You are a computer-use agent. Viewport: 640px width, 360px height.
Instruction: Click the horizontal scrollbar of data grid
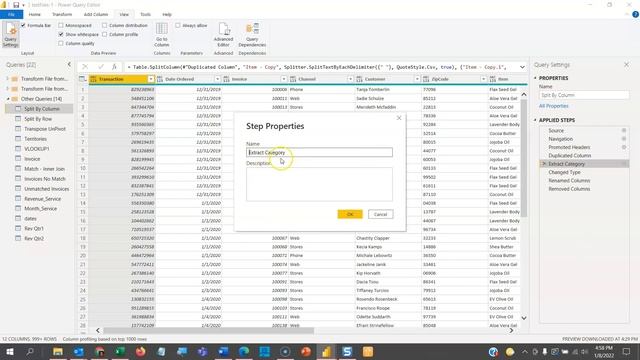click(208, 330)
